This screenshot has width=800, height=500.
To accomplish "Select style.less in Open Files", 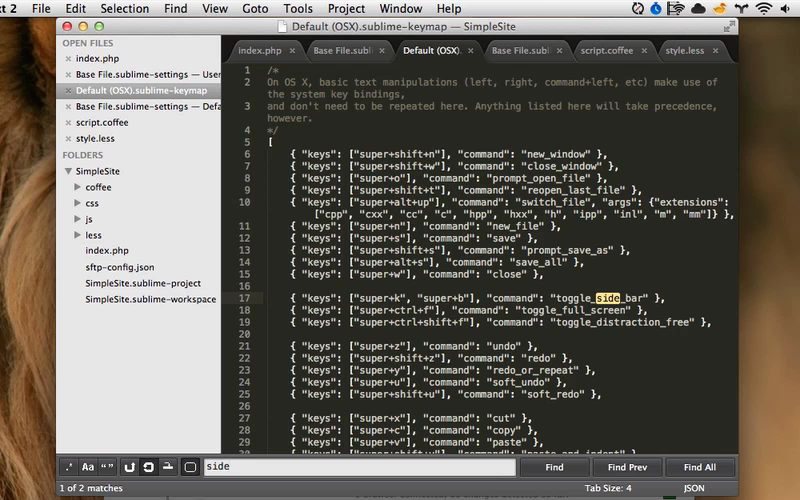I will tap(95, 138).
